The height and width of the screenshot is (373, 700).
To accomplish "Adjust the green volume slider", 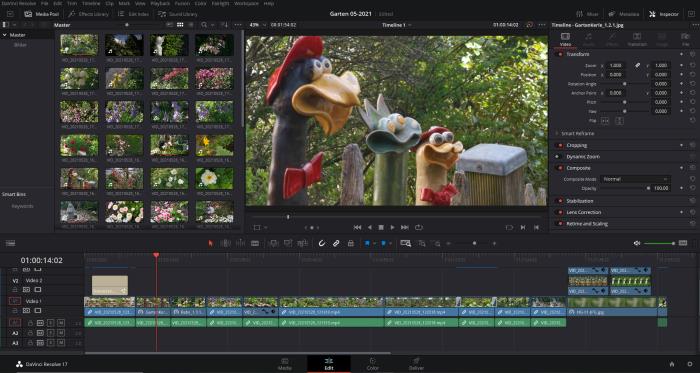I will tap(659, 243).
